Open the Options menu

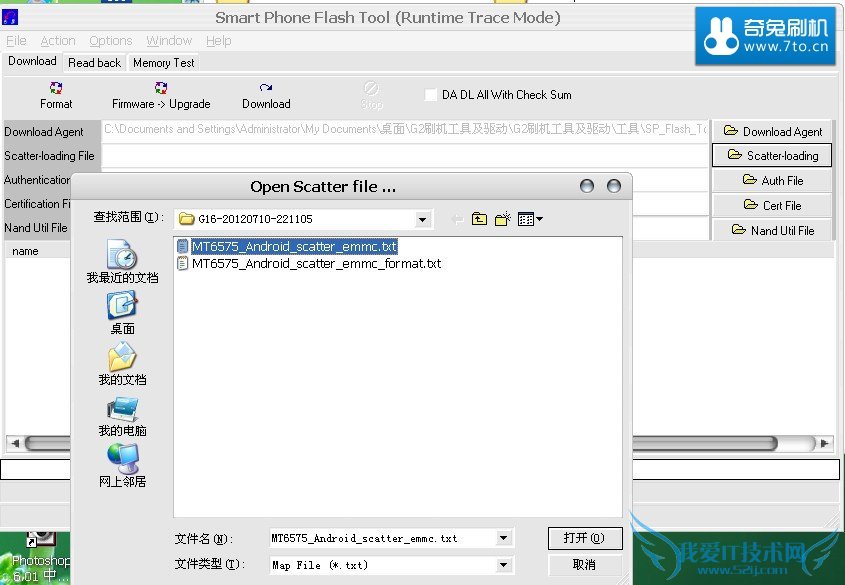click(110, 40)
